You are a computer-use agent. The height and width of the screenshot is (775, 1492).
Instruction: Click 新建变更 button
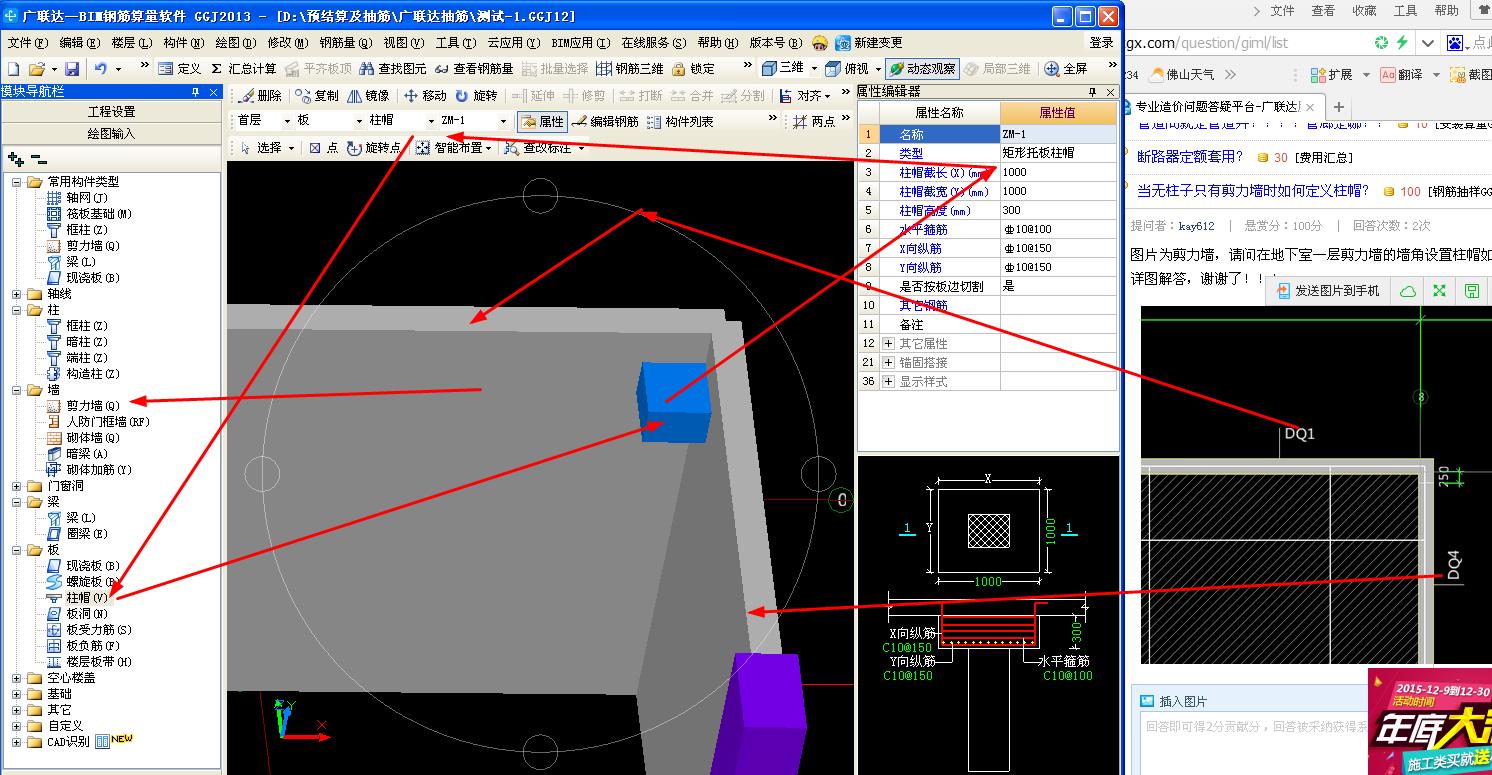pyautogui.click(x=870, y=43)
